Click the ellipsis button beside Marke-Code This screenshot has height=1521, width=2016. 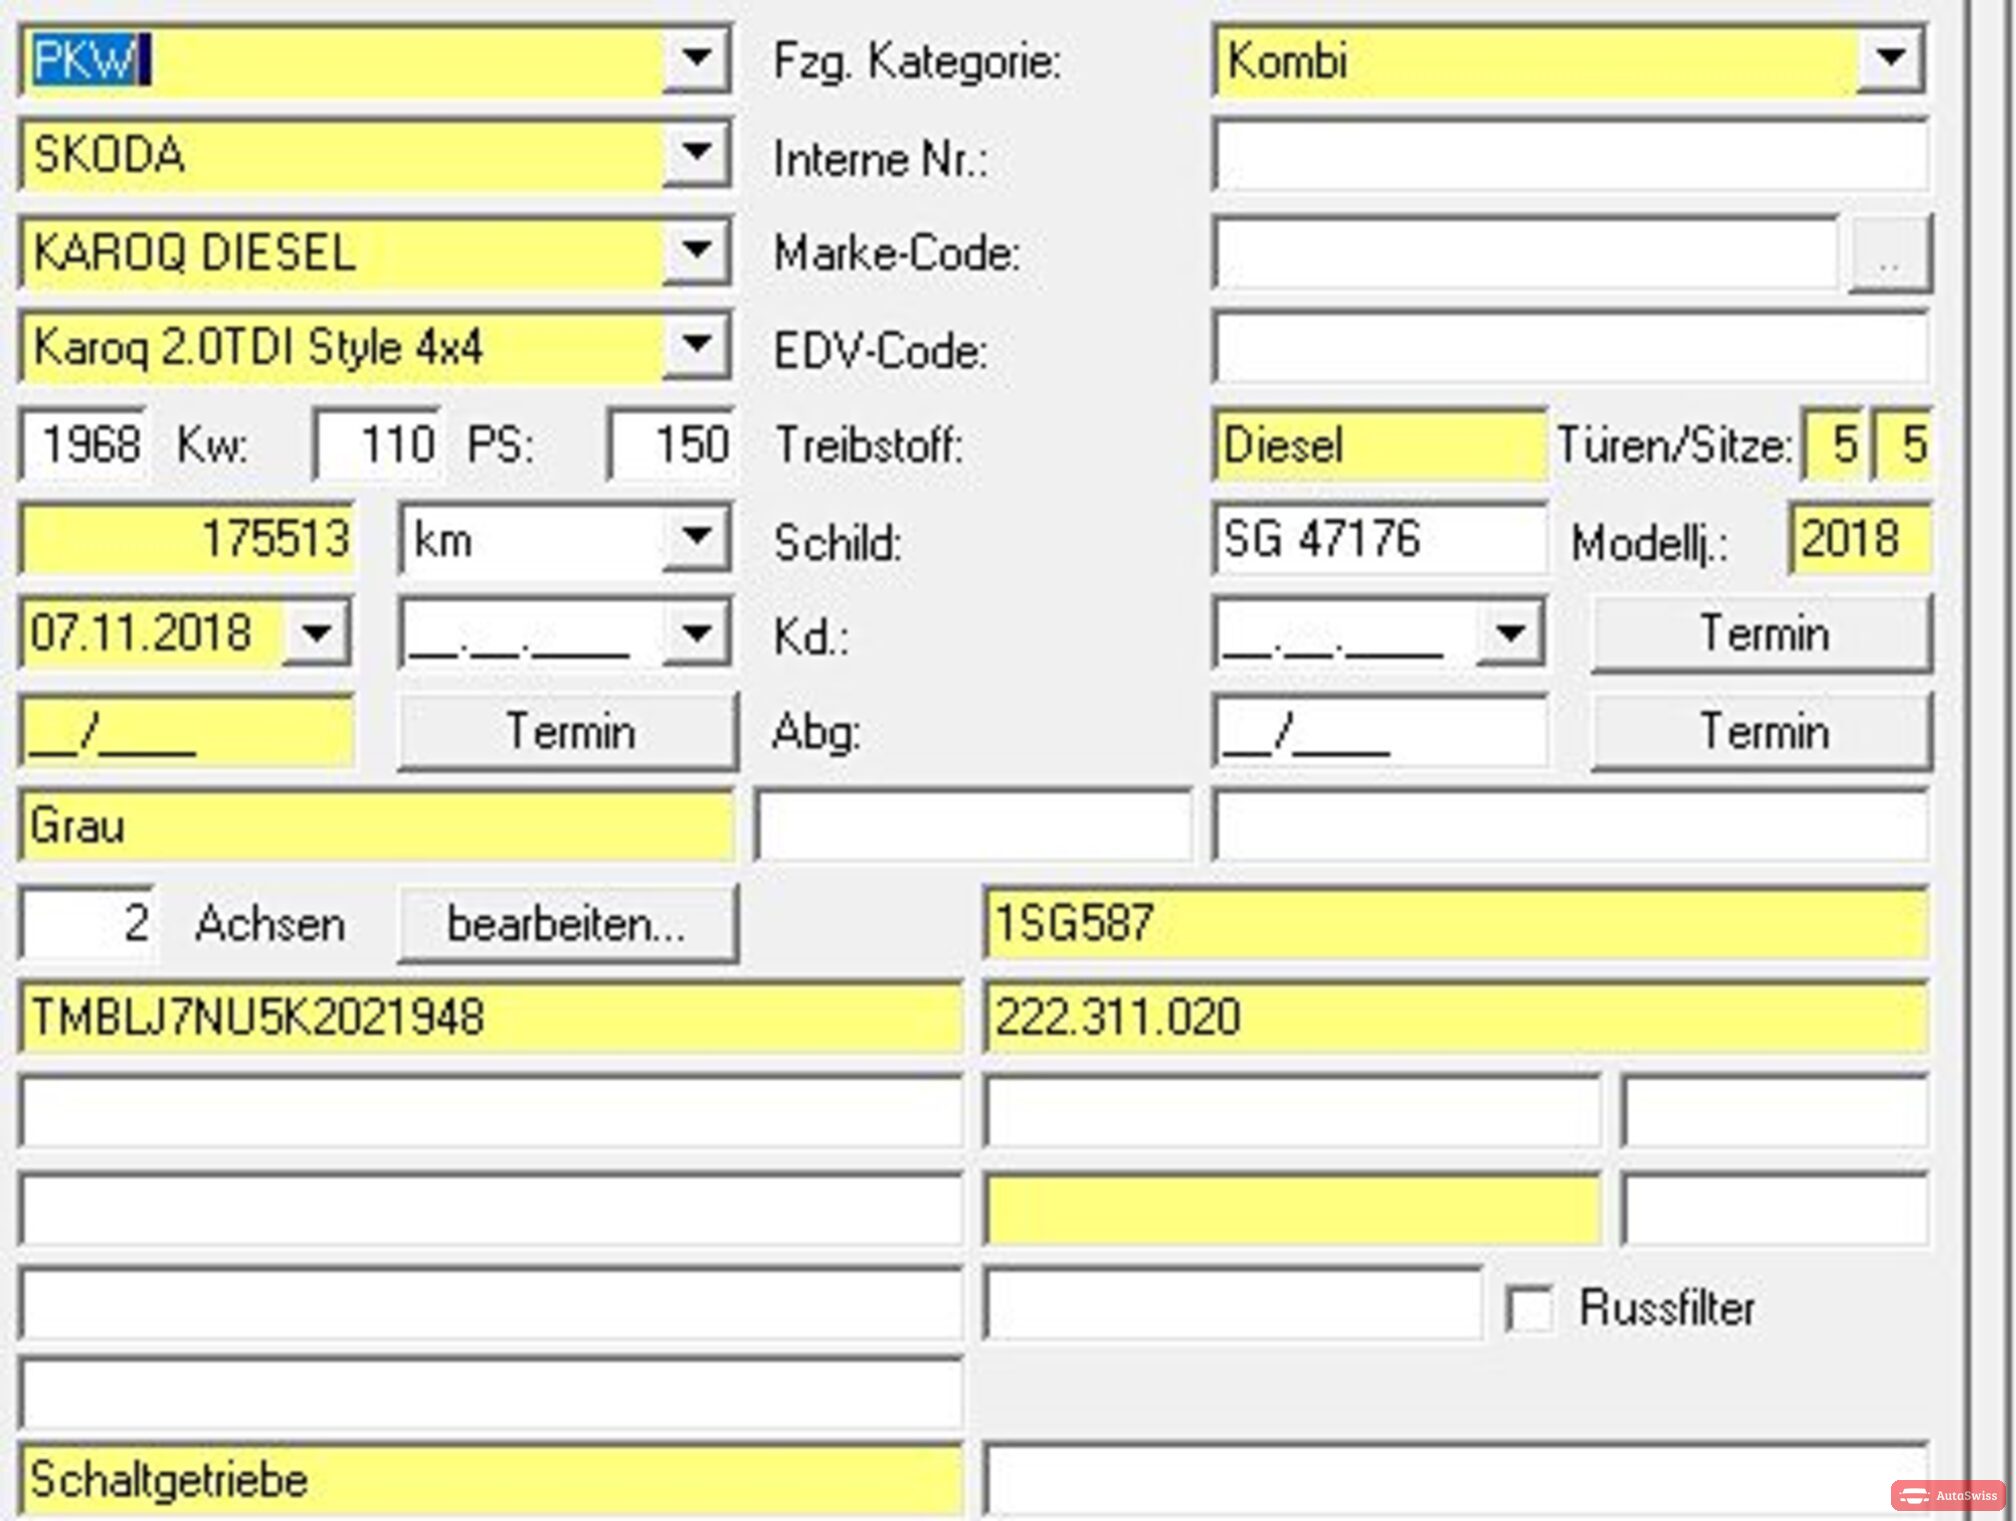click(1889, 253)
